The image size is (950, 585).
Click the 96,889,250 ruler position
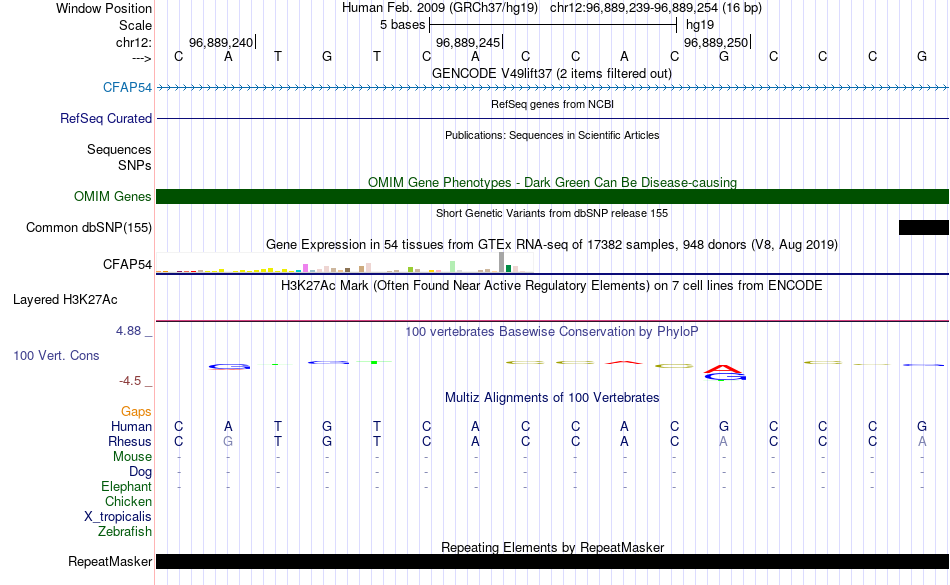coord(716,42)
